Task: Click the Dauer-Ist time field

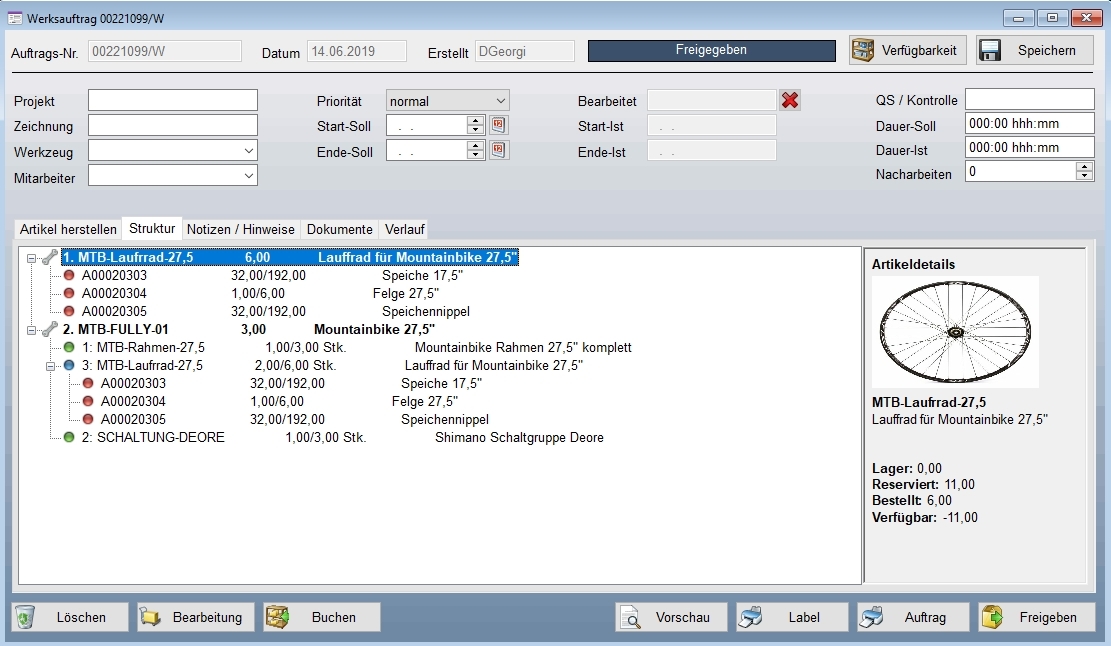Action: click(x=1030, y=147)
